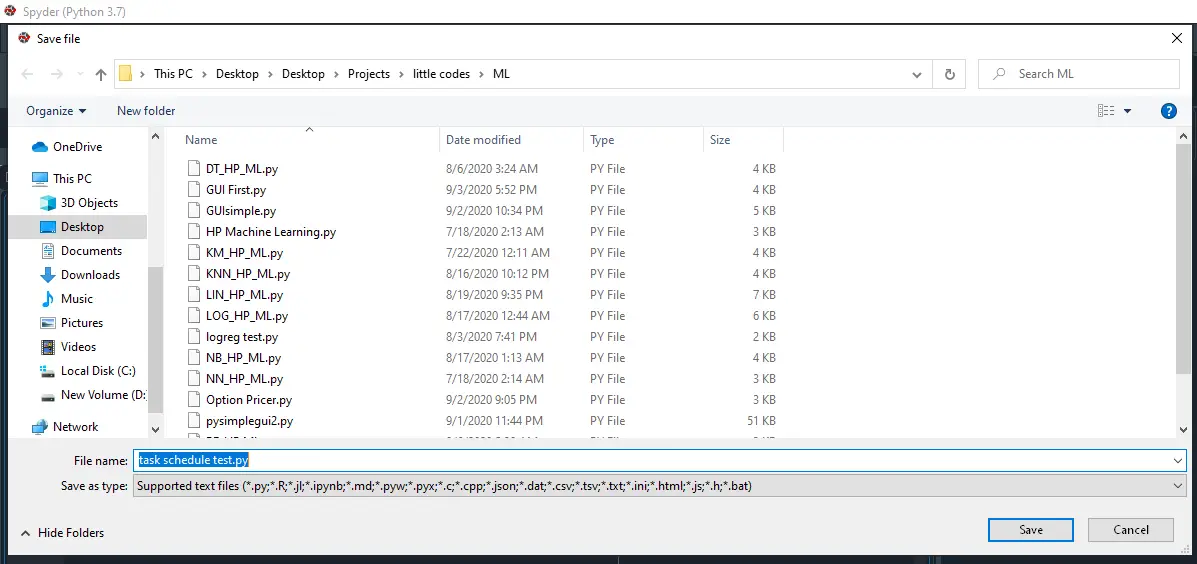Close the Save file dialog
1197x564 pixels.
click(1176, 38)
